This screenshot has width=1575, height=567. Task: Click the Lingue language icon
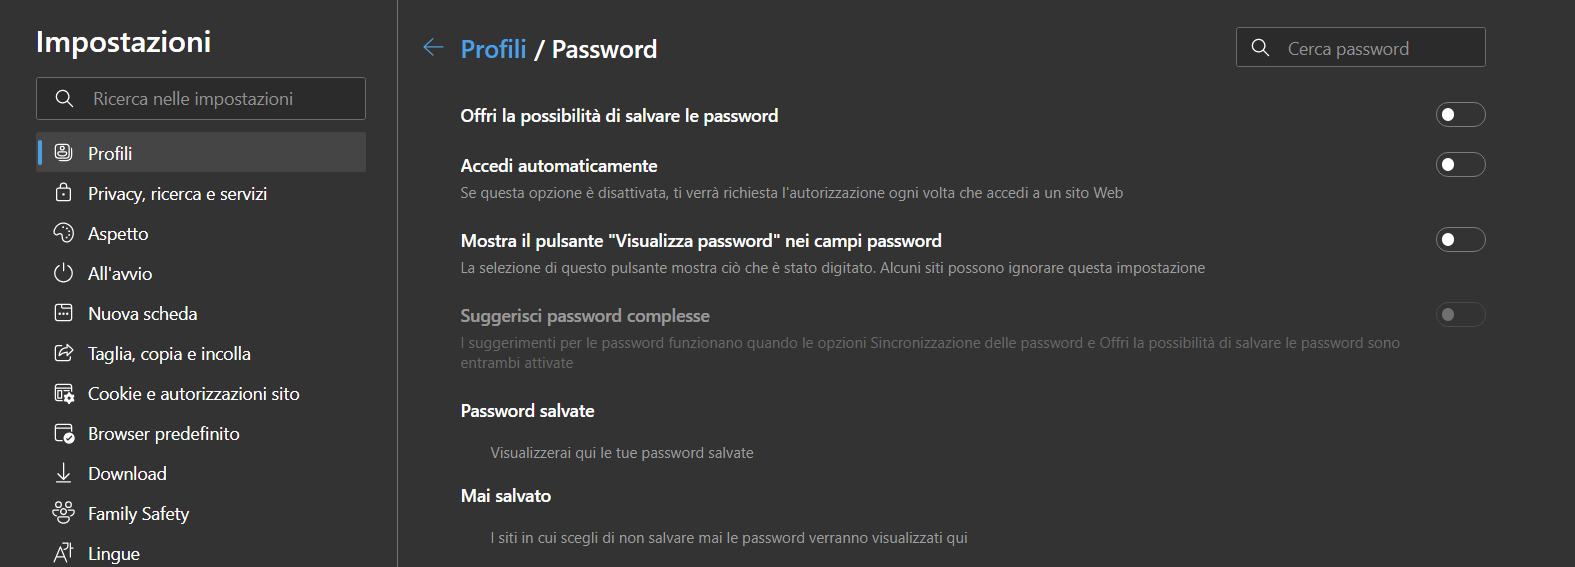coord(64,553)
